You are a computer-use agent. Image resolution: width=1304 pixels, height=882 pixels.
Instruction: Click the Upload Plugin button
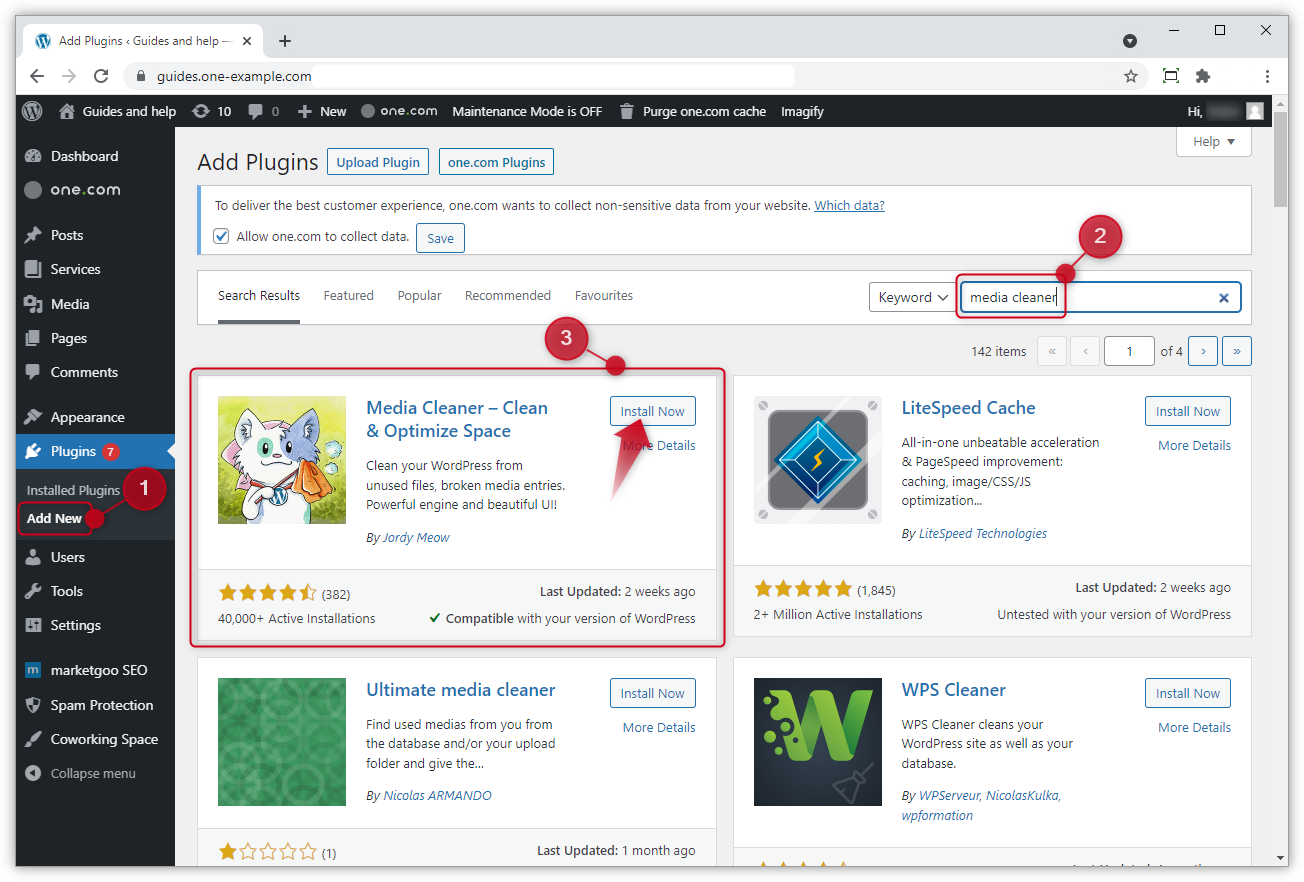[x=377, y=161]
